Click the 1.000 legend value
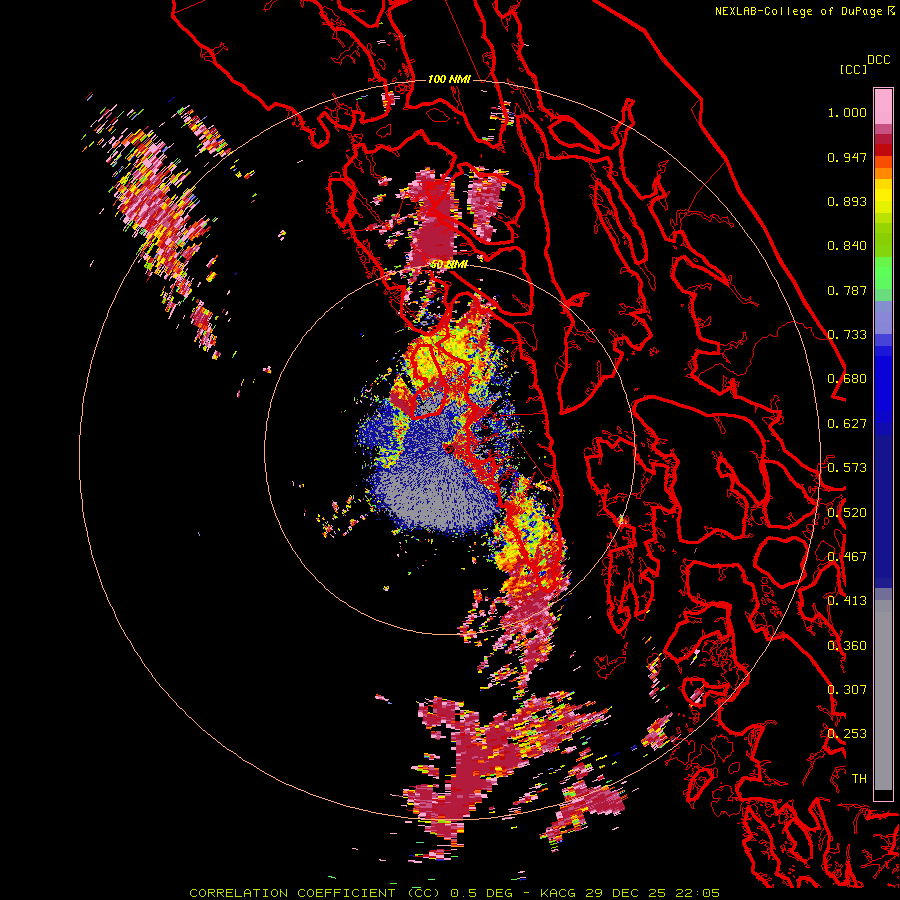 pos(847,112)
